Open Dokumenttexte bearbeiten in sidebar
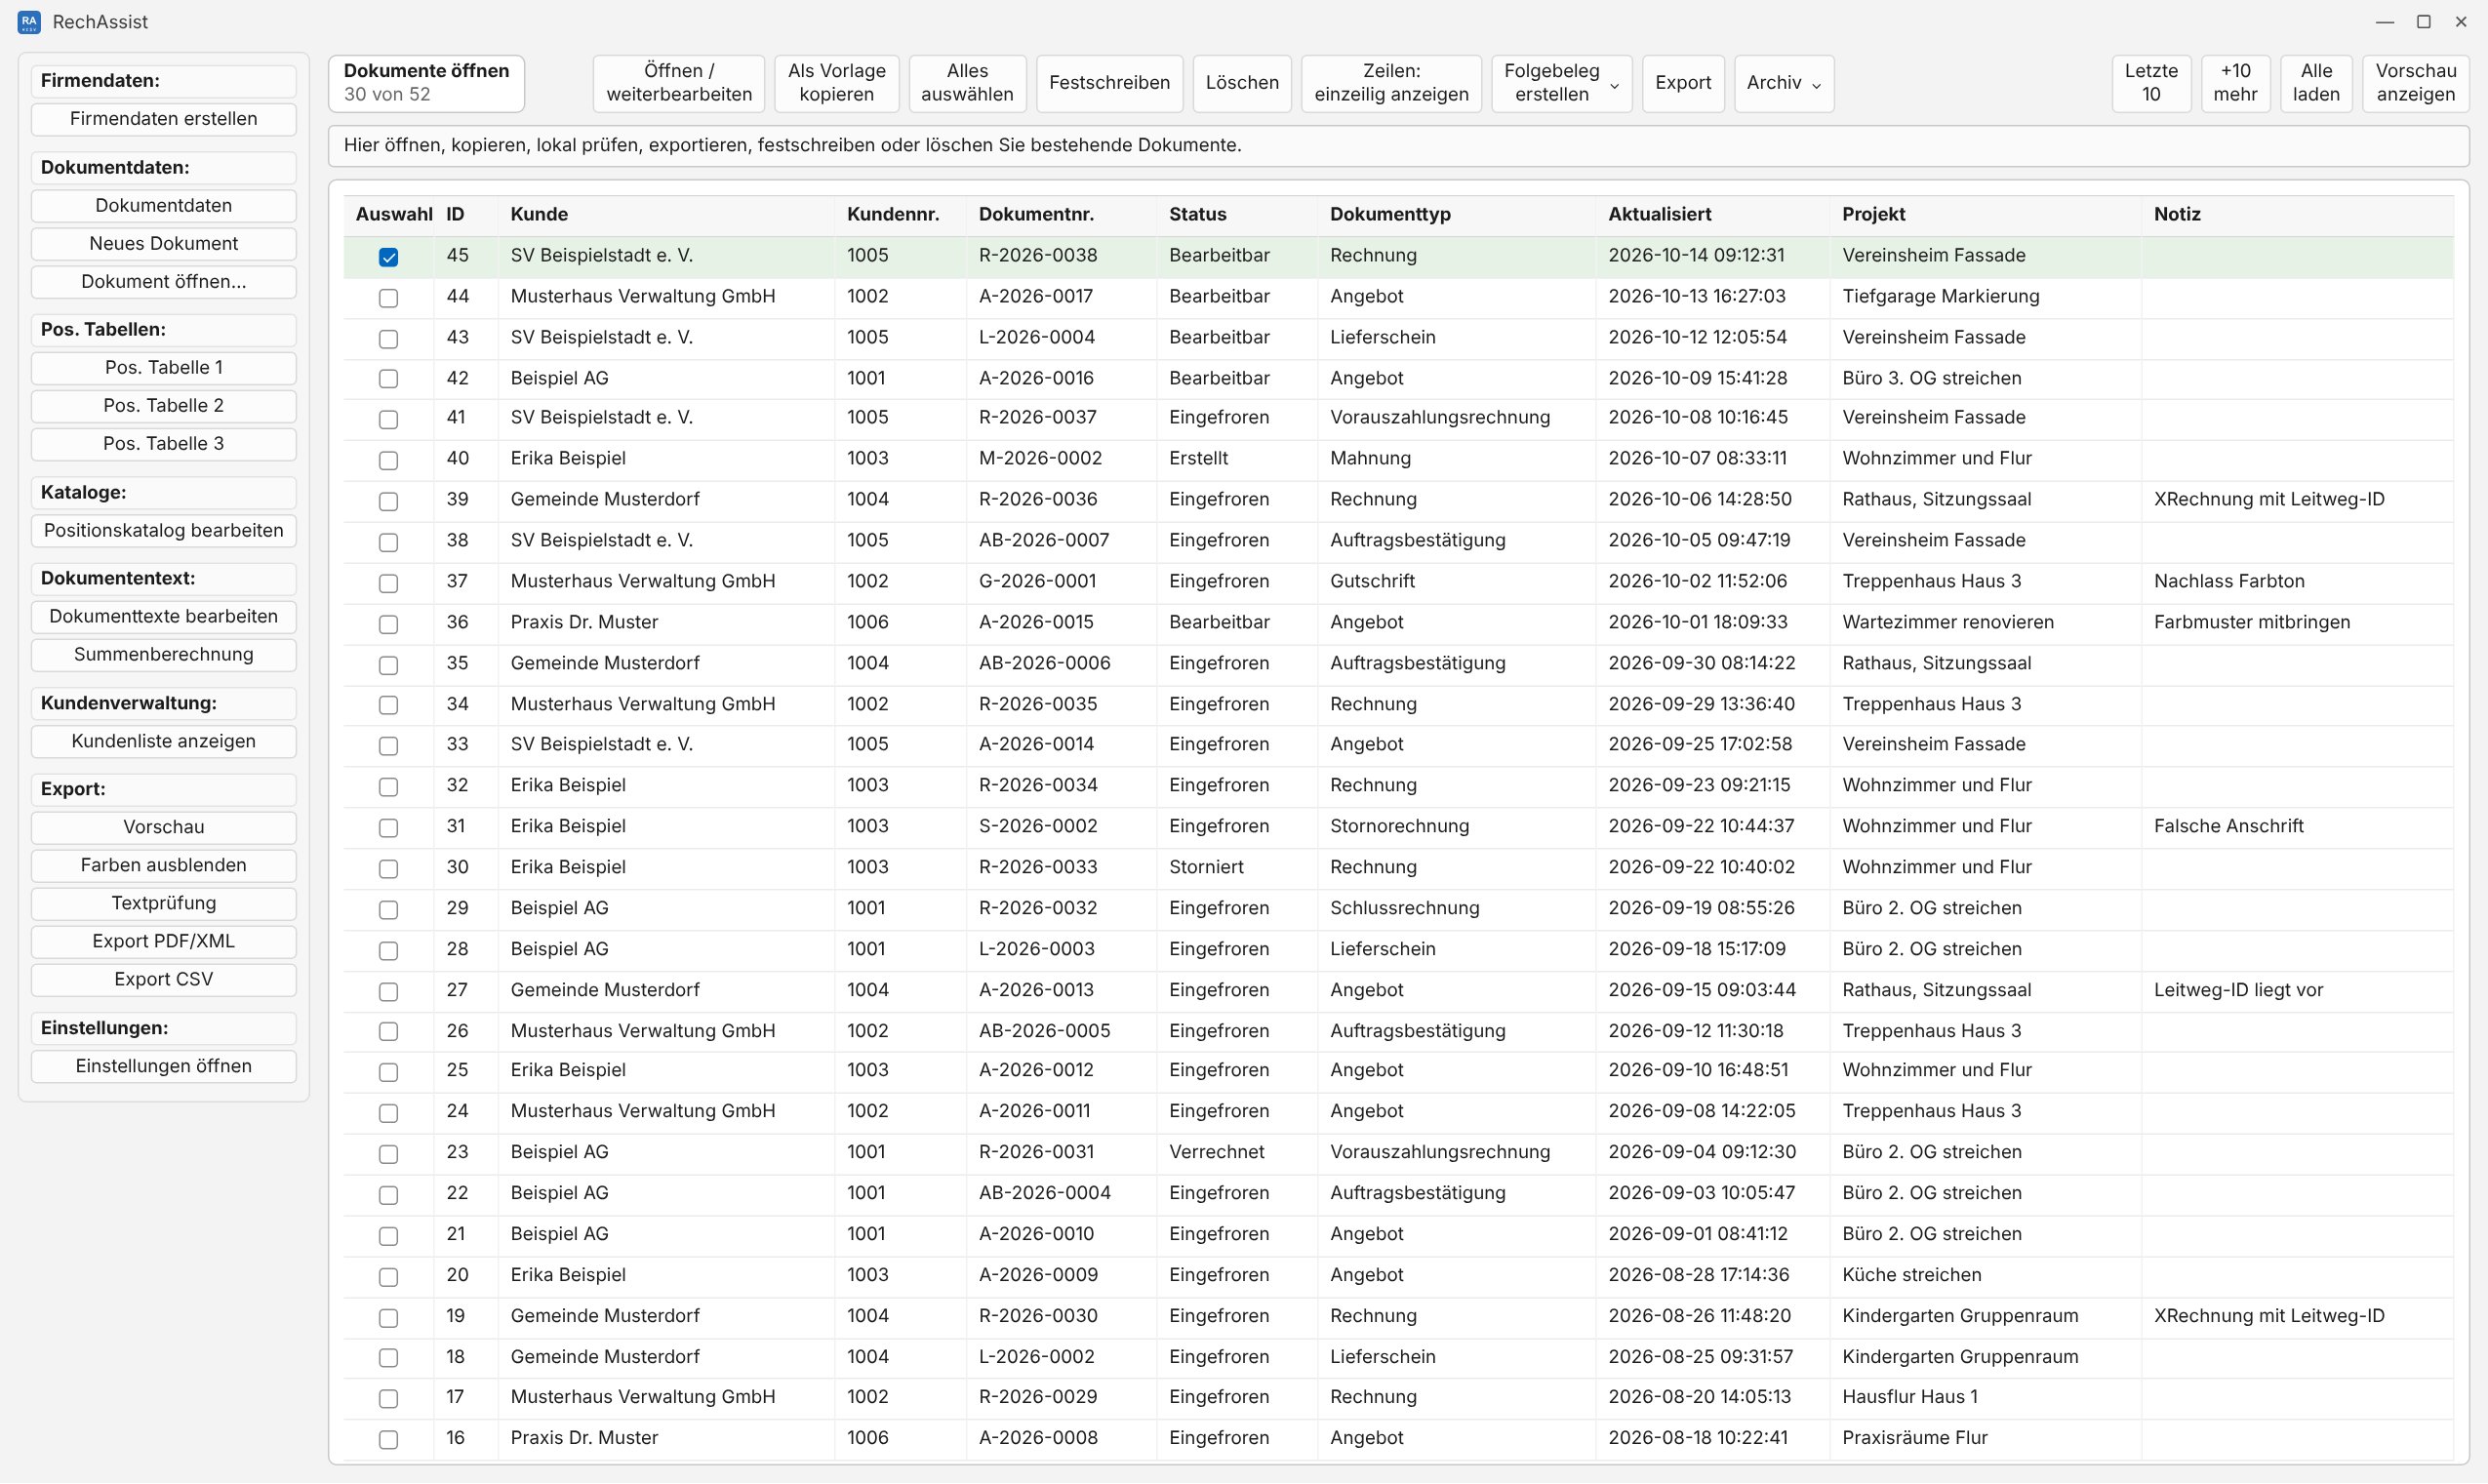 164,617
